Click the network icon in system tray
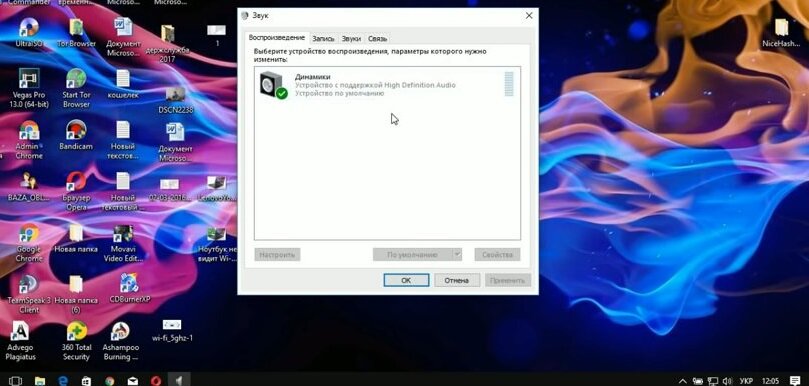Image resolution: width=809 pixels, height=386 pixels. 713,381
